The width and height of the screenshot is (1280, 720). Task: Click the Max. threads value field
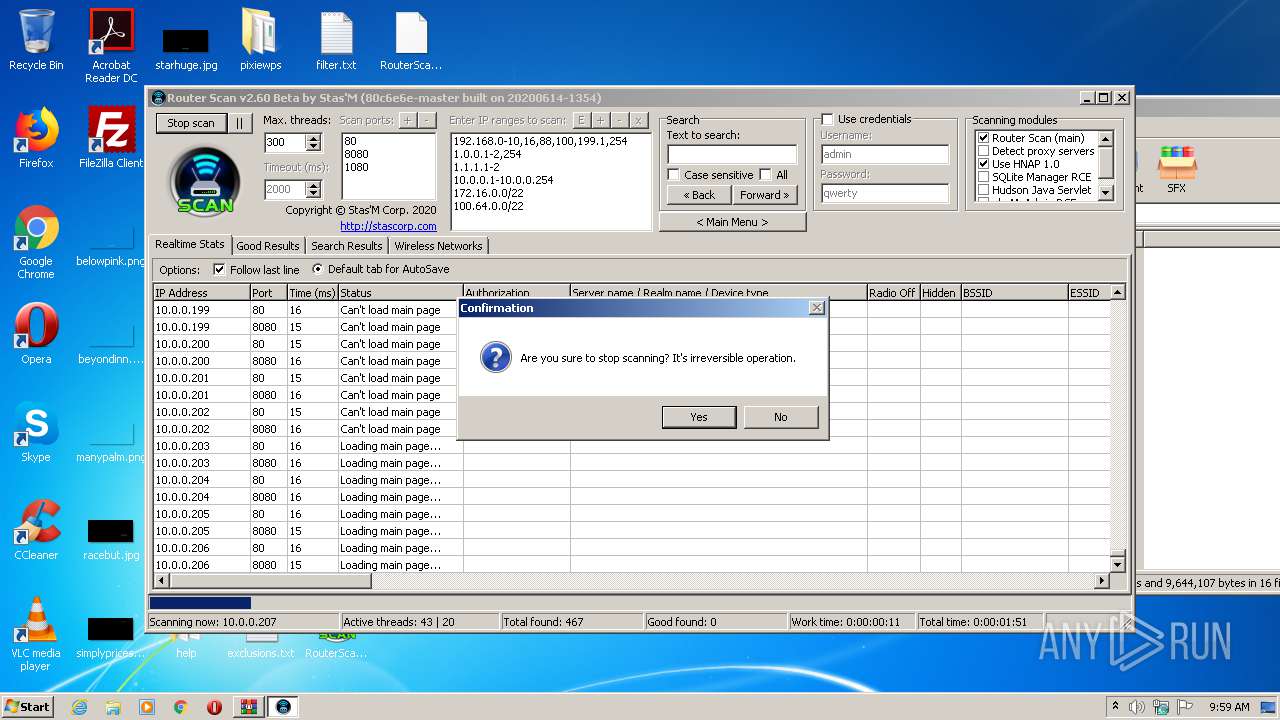[x=285, y=143]
